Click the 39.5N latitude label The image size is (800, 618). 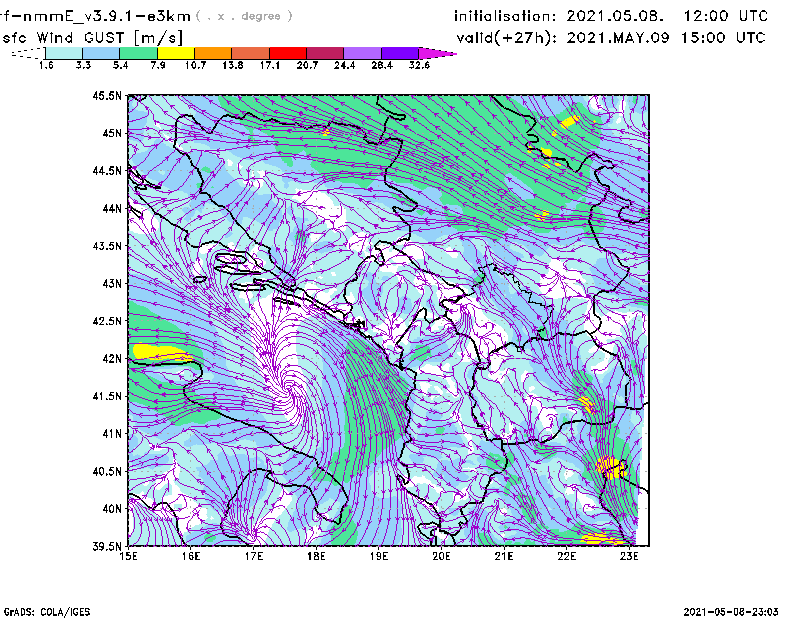pyautogui.click(x=107, y=547)
